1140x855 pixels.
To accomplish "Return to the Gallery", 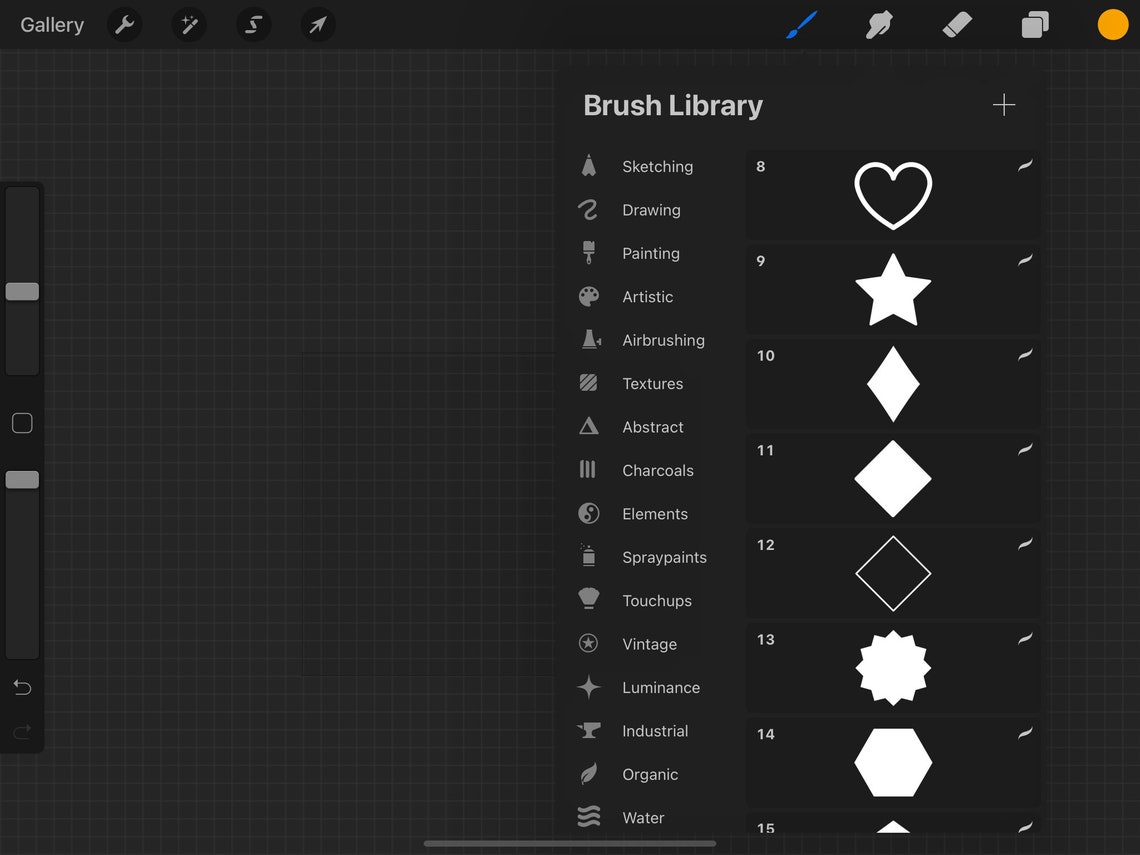I will [x=51, y=24].
